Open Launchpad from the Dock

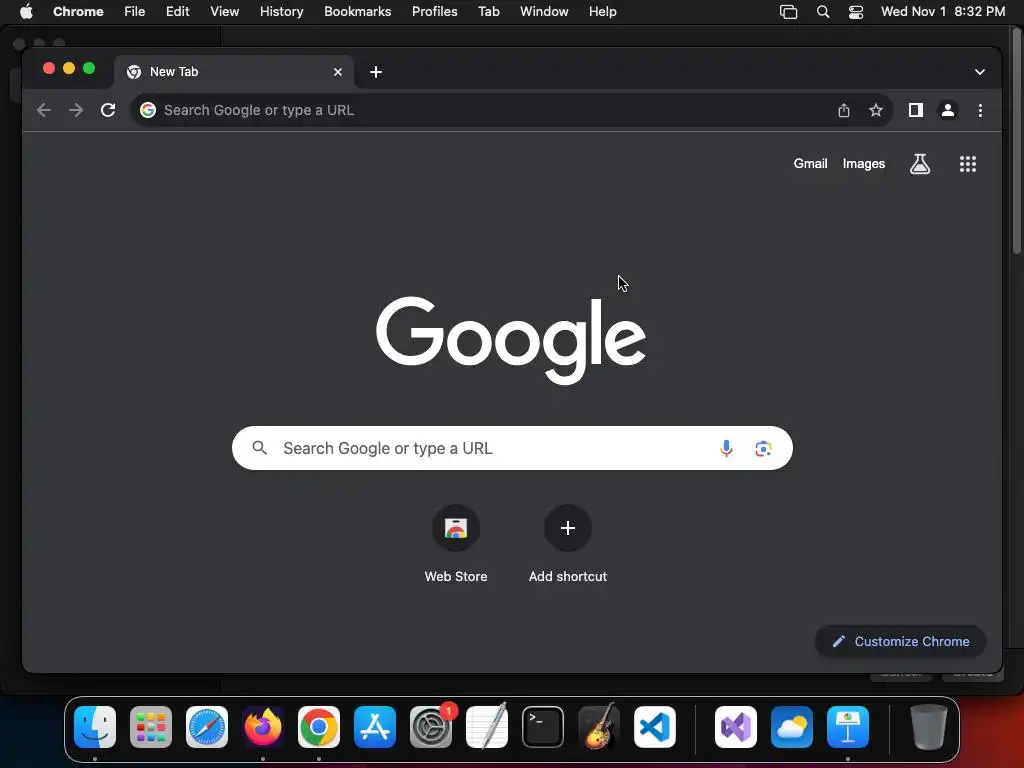click(x=151, y=727)
